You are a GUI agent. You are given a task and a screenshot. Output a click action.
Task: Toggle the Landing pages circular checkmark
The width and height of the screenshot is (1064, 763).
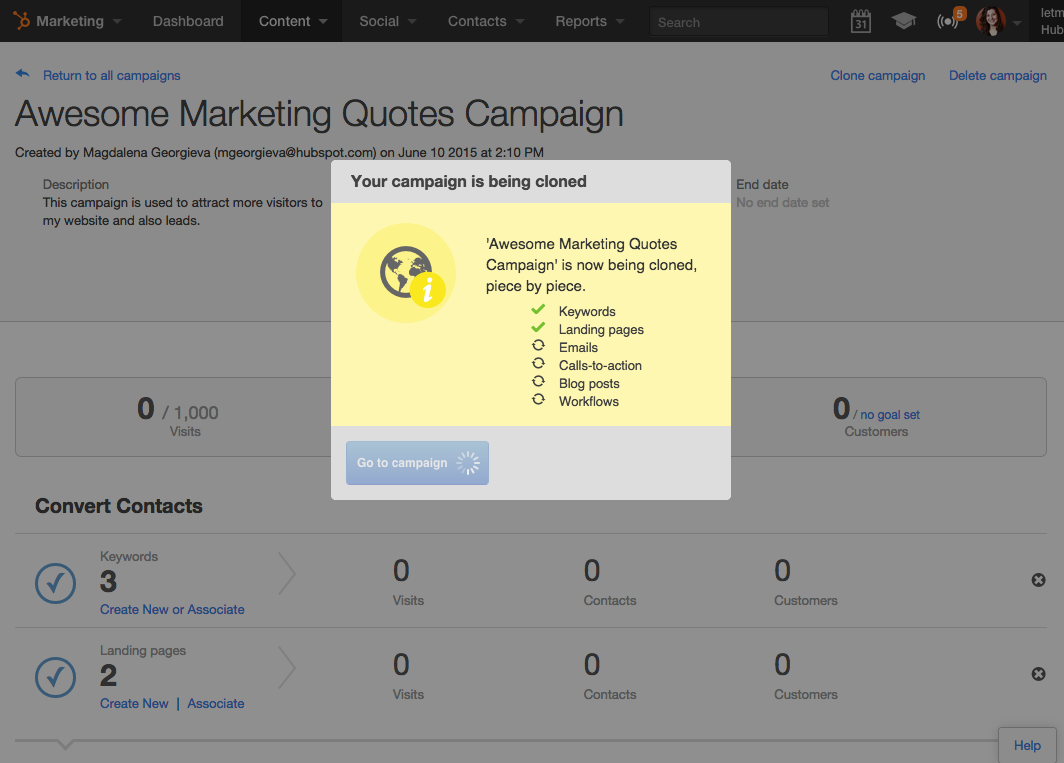(x=56, y=677)
